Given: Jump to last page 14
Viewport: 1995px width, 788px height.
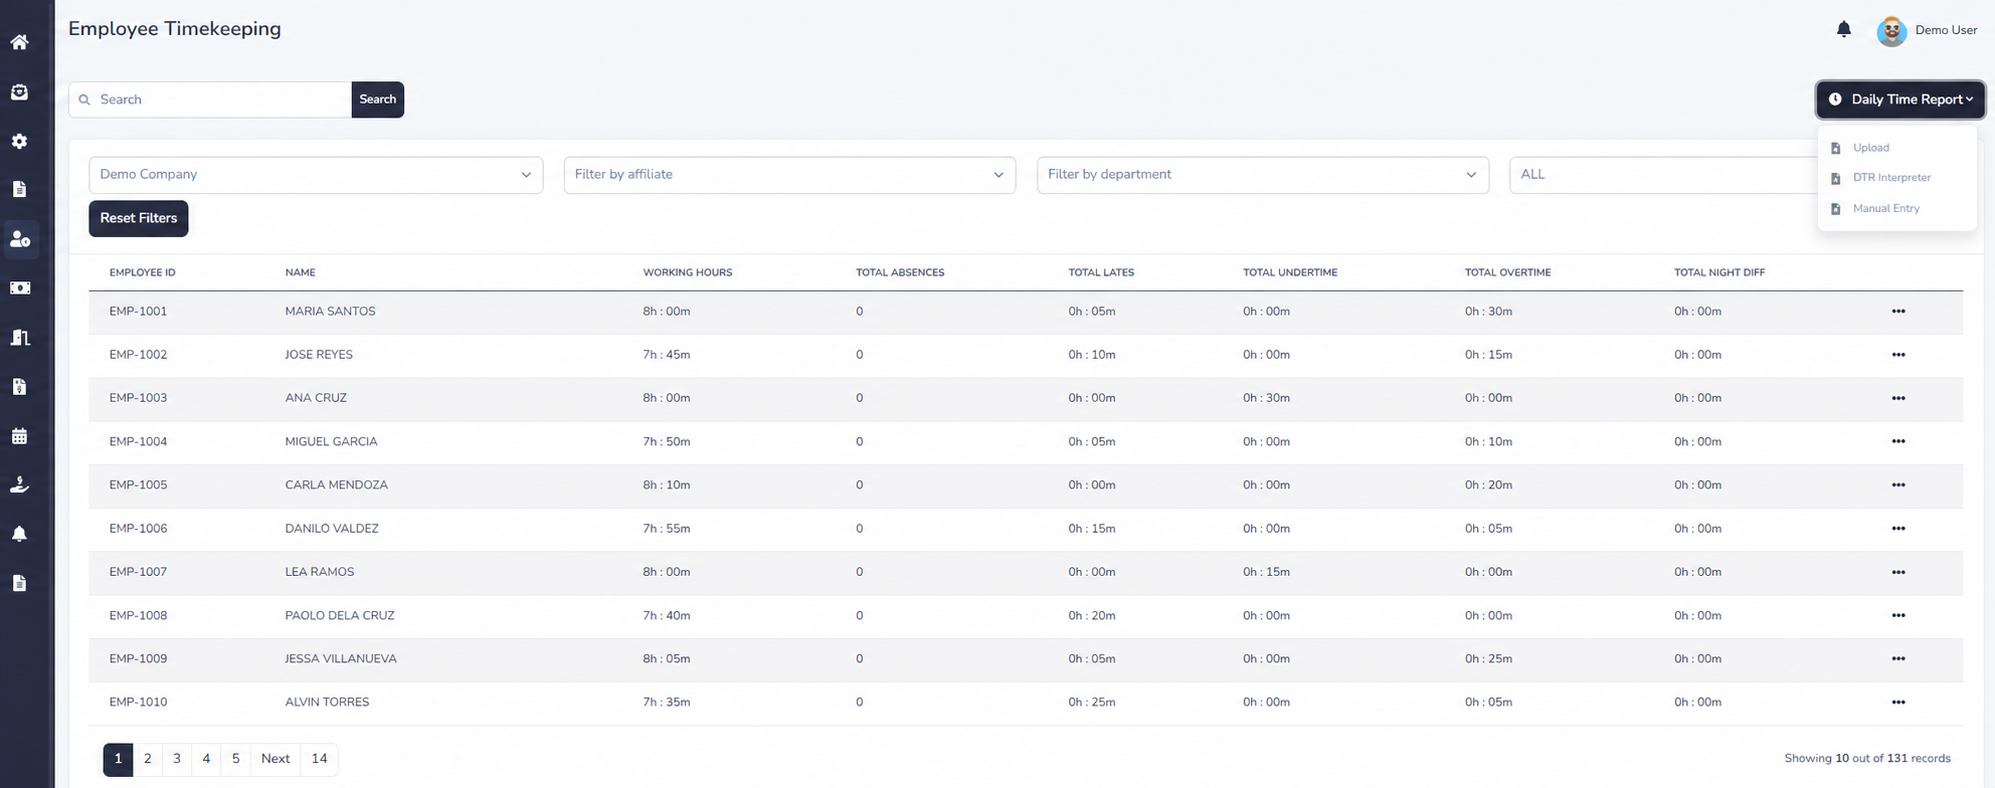Looking at the screenshot, I should point(319,759).
